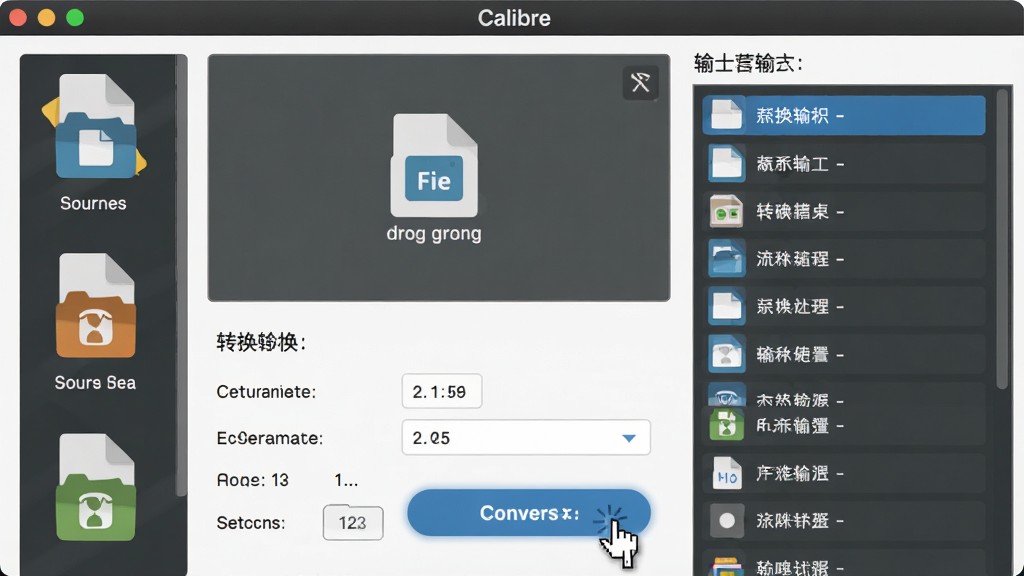Viewport: 1024px width, 576px height.
Task: Click the blank page icon in fifth row
Action: tap(726, 306)
